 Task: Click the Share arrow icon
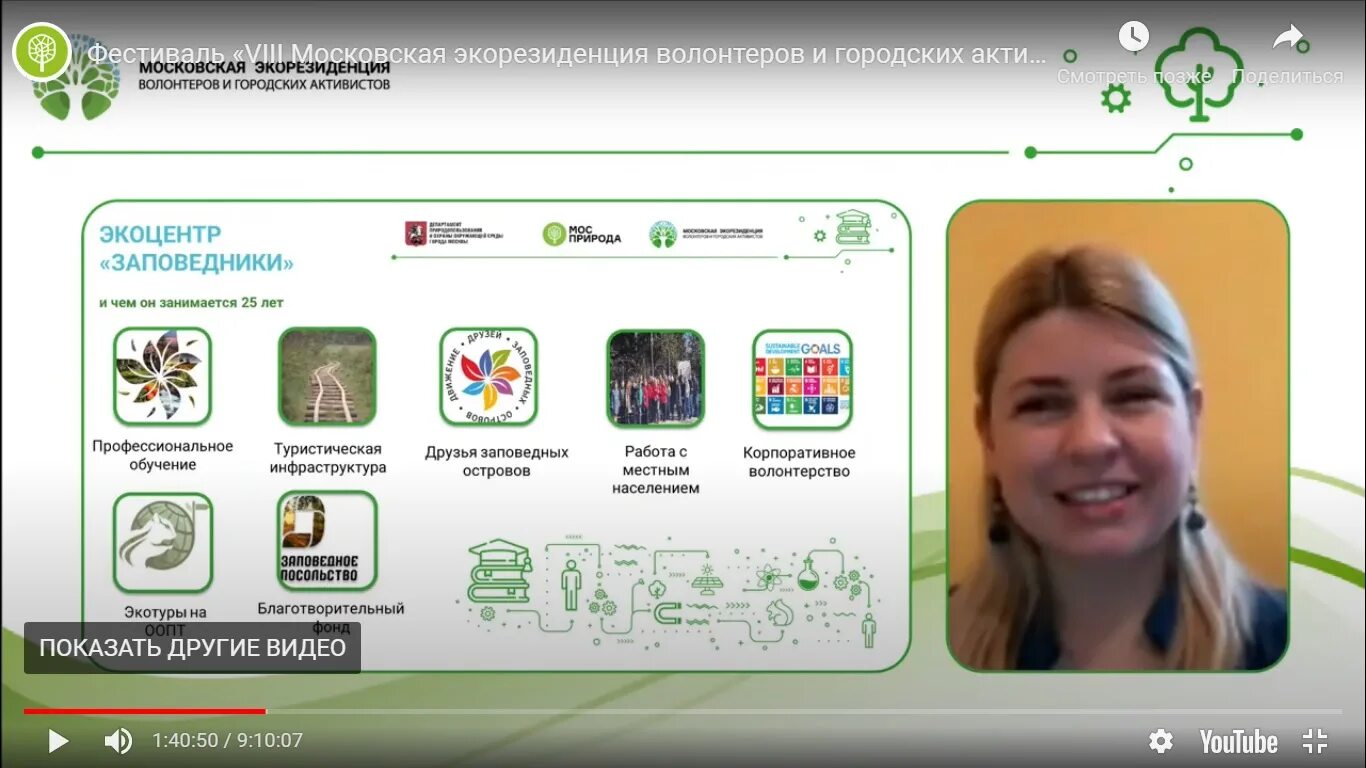point(1287,38)
